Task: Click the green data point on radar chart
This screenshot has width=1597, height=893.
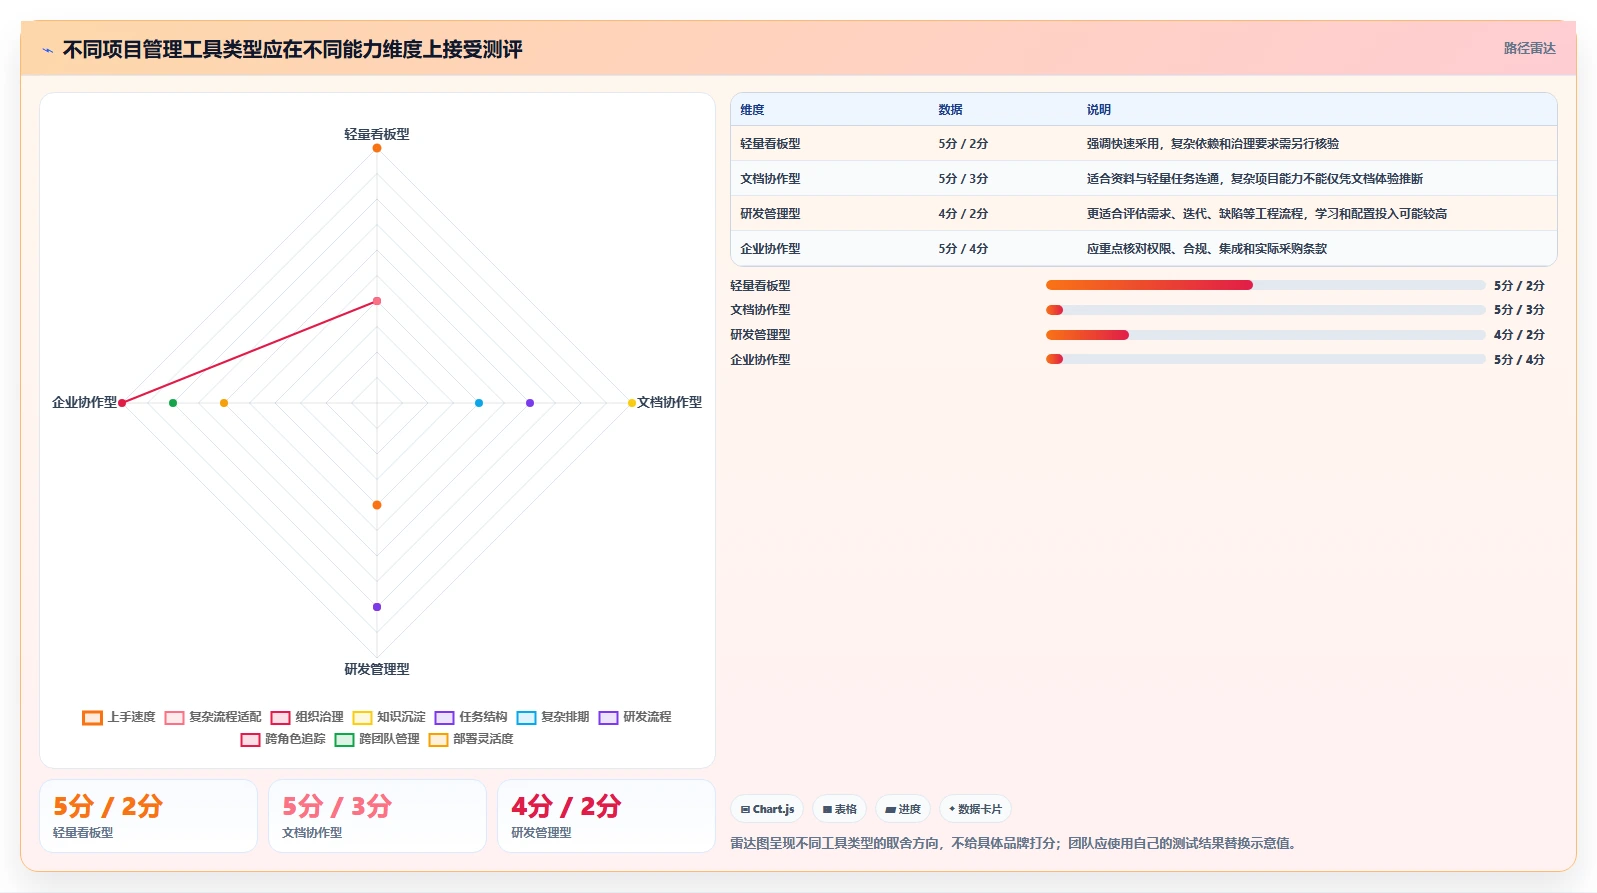Action: (x=173, y=403)
